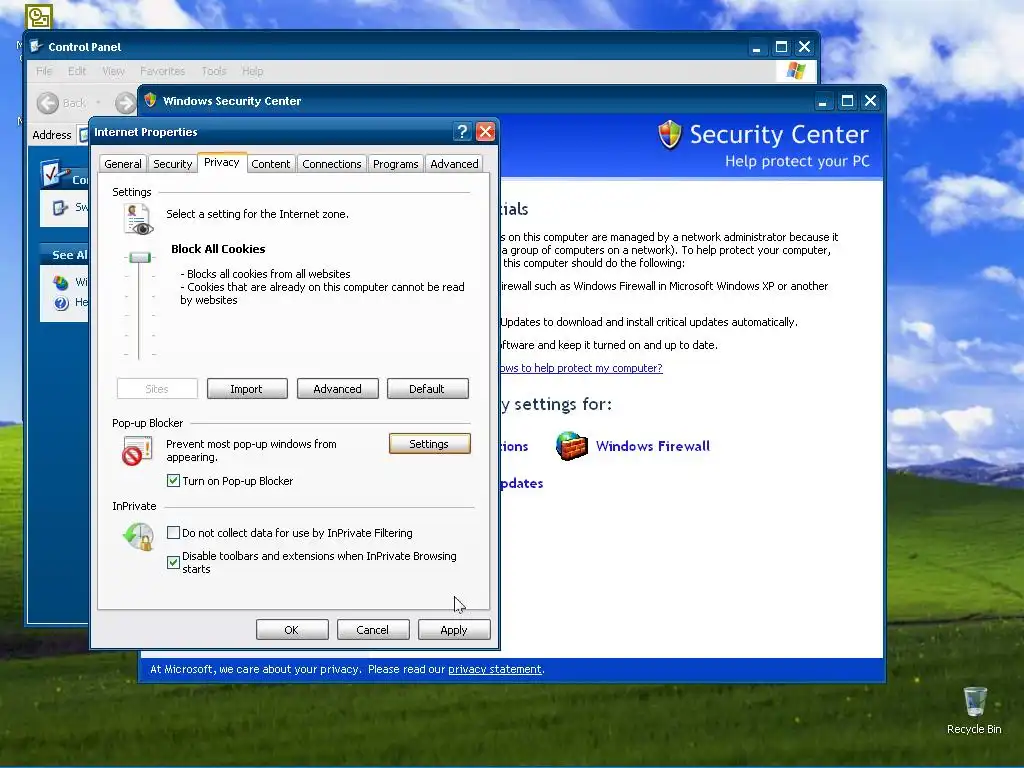Open the Recycle Bin on the desktop
This screenshot has width=1024, height=768.
point(974,710)
